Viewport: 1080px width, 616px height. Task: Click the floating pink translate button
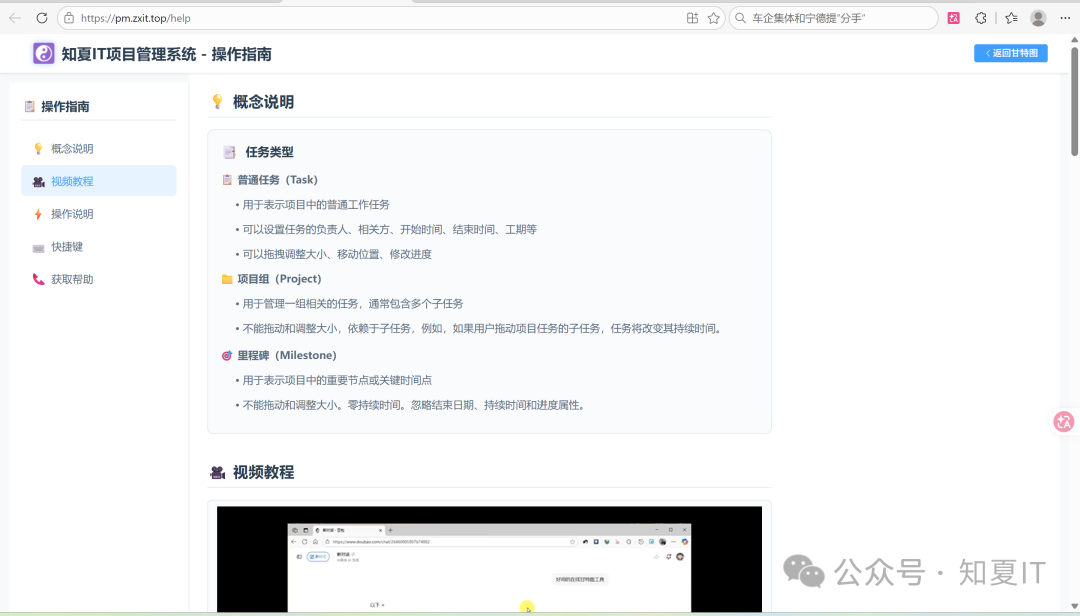pos(1063,422)
